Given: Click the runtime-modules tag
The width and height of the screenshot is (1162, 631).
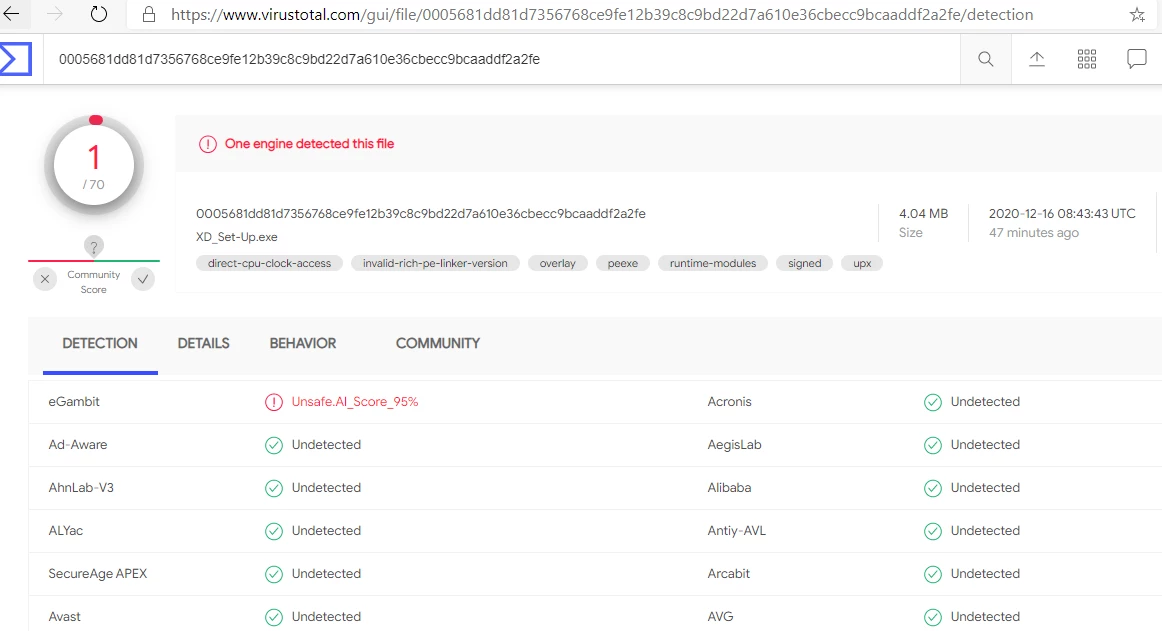Looking at the screenshot, I should 713,263.
